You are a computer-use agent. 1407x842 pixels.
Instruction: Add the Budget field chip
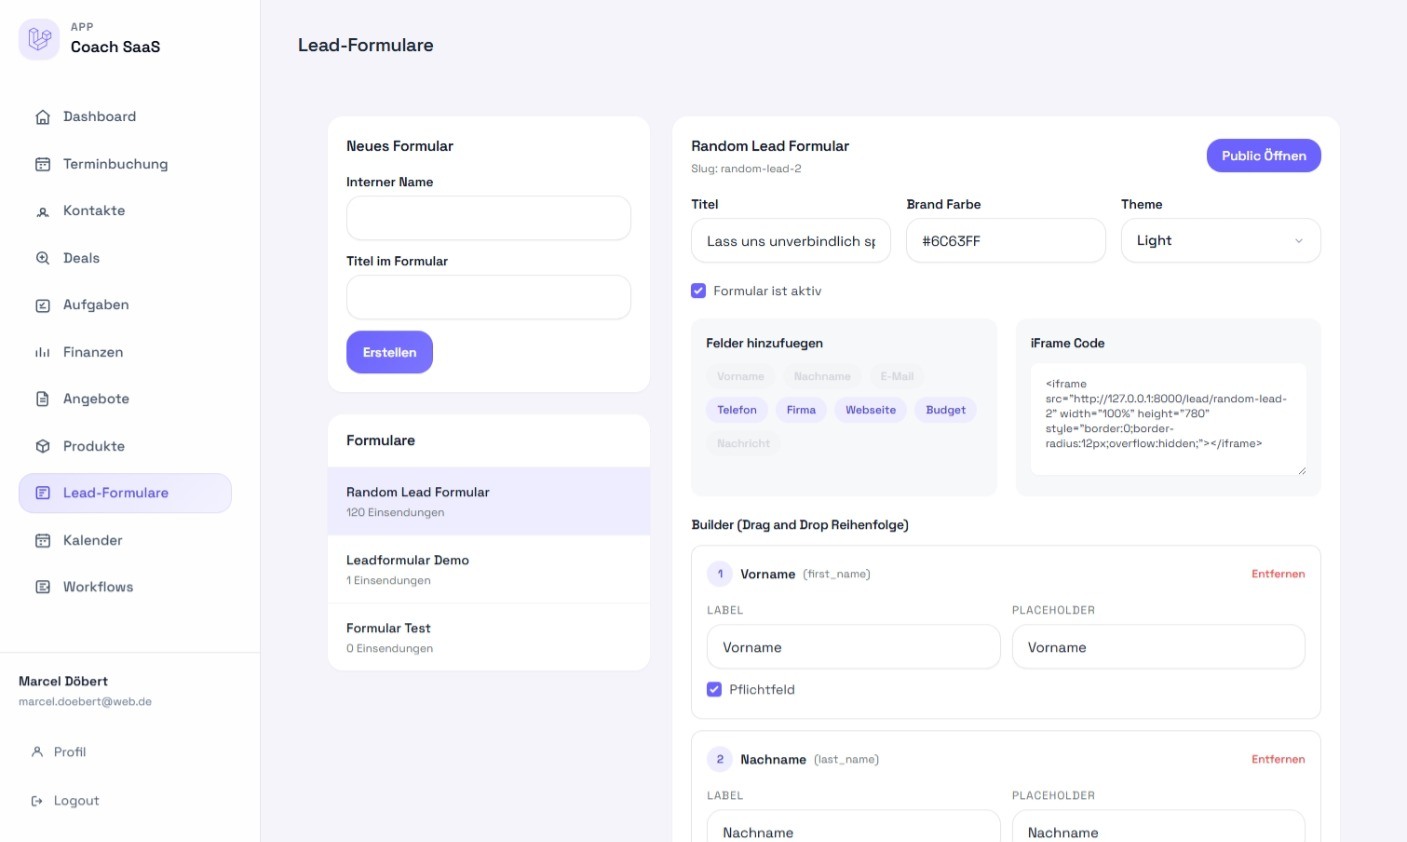[946, 410]
